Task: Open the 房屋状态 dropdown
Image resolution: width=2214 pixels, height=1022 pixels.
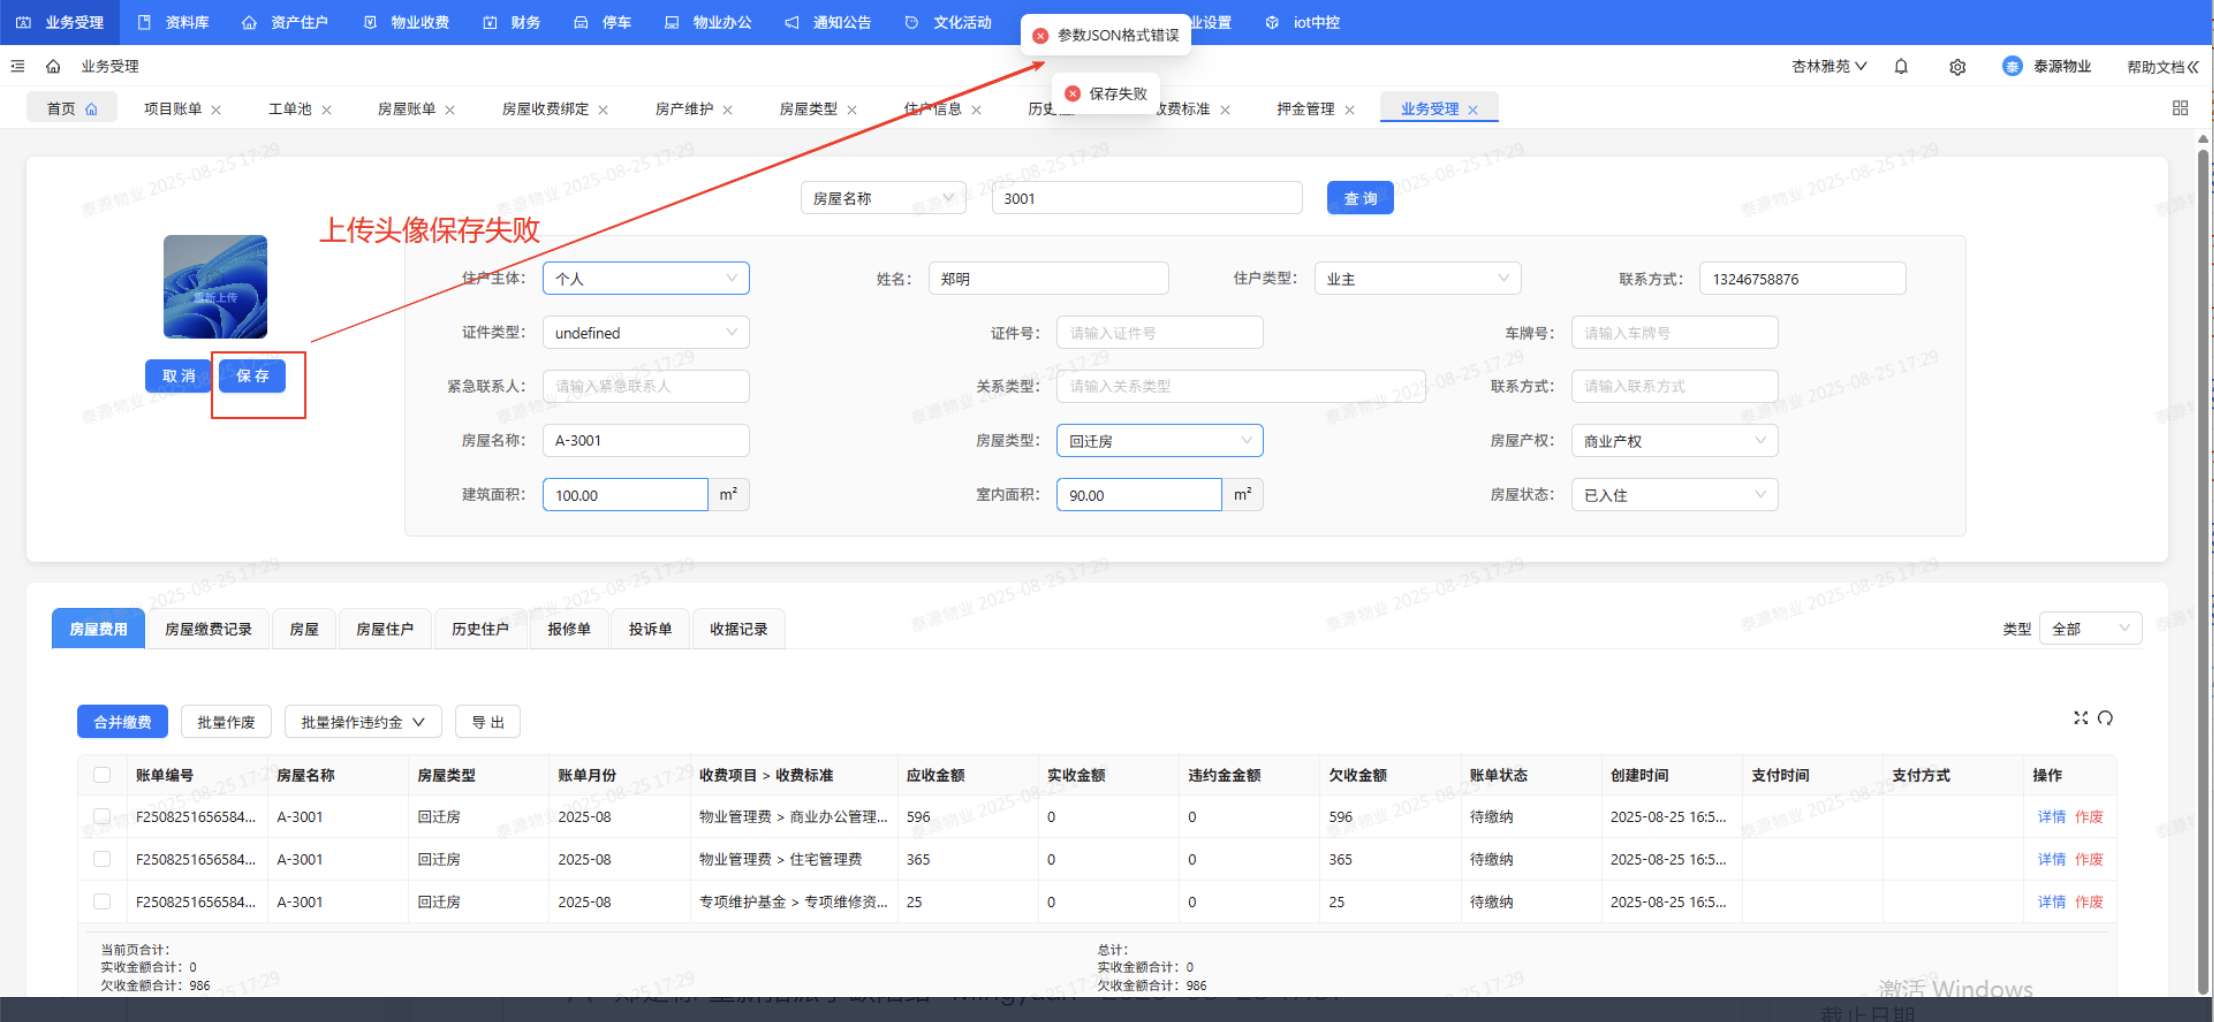Action: 1673,495
